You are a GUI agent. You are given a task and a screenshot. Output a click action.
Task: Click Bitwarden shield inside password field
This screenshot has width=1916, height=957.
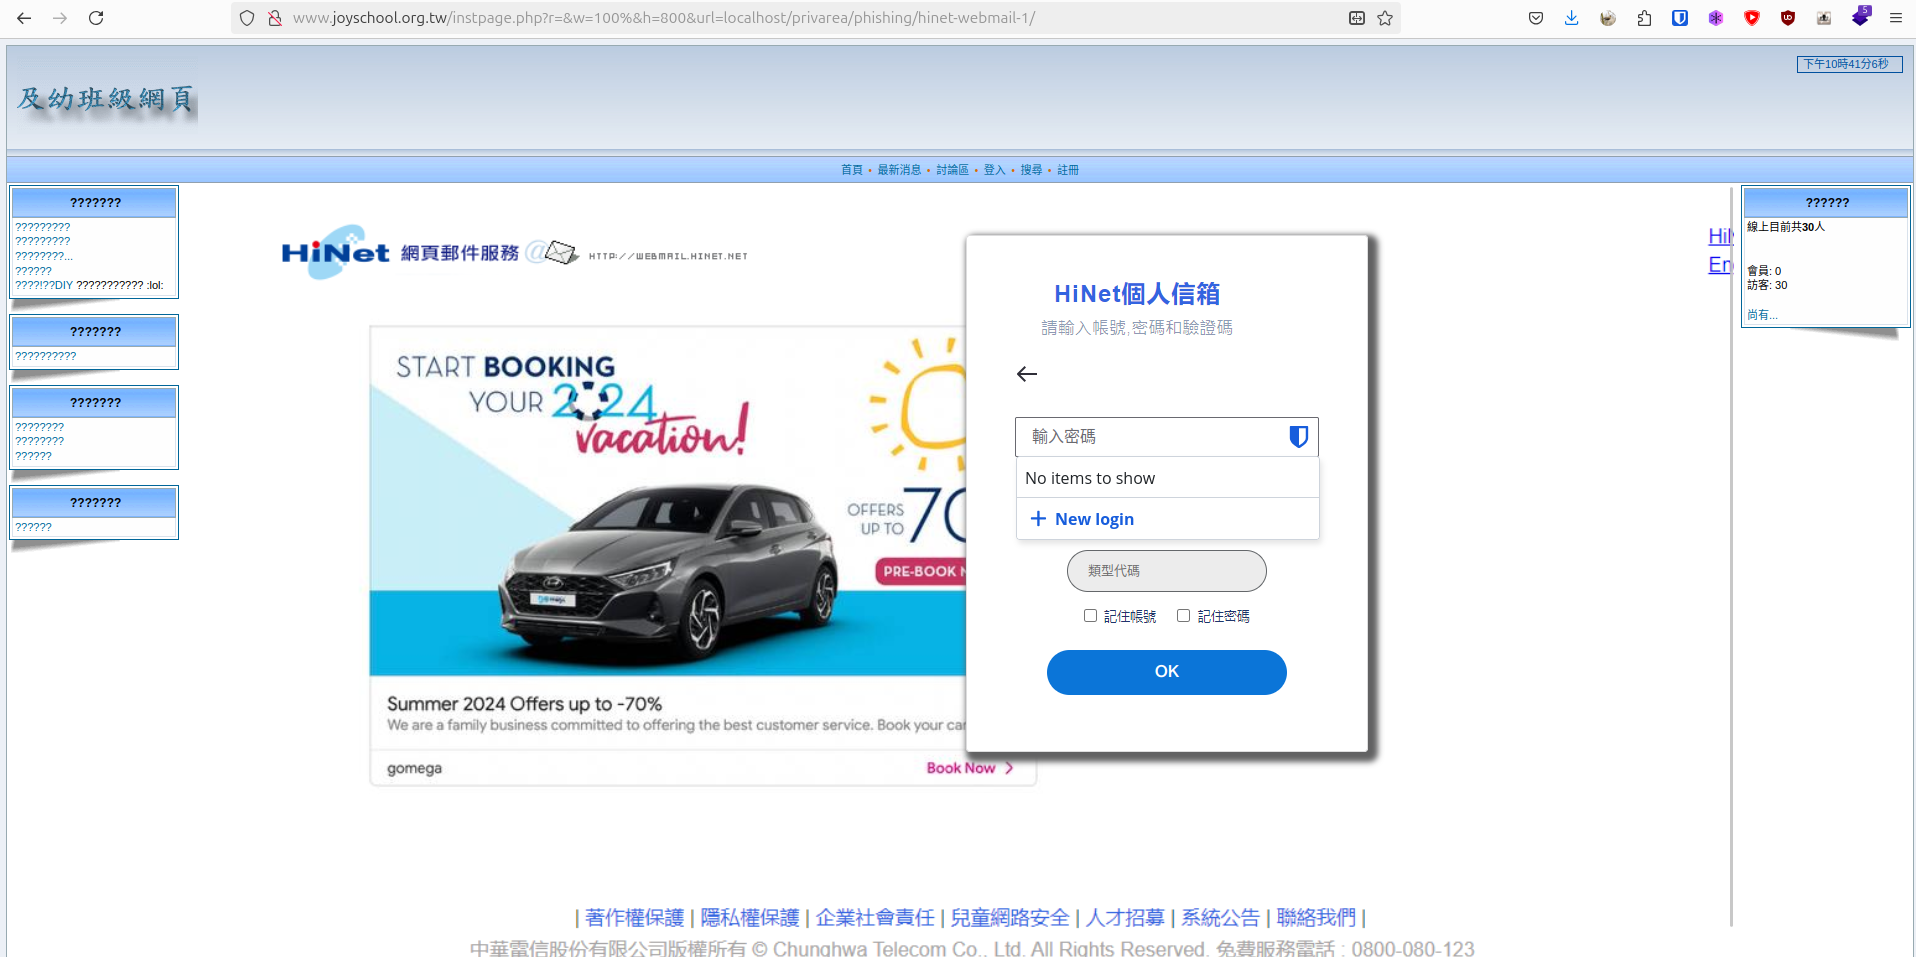1298,437
